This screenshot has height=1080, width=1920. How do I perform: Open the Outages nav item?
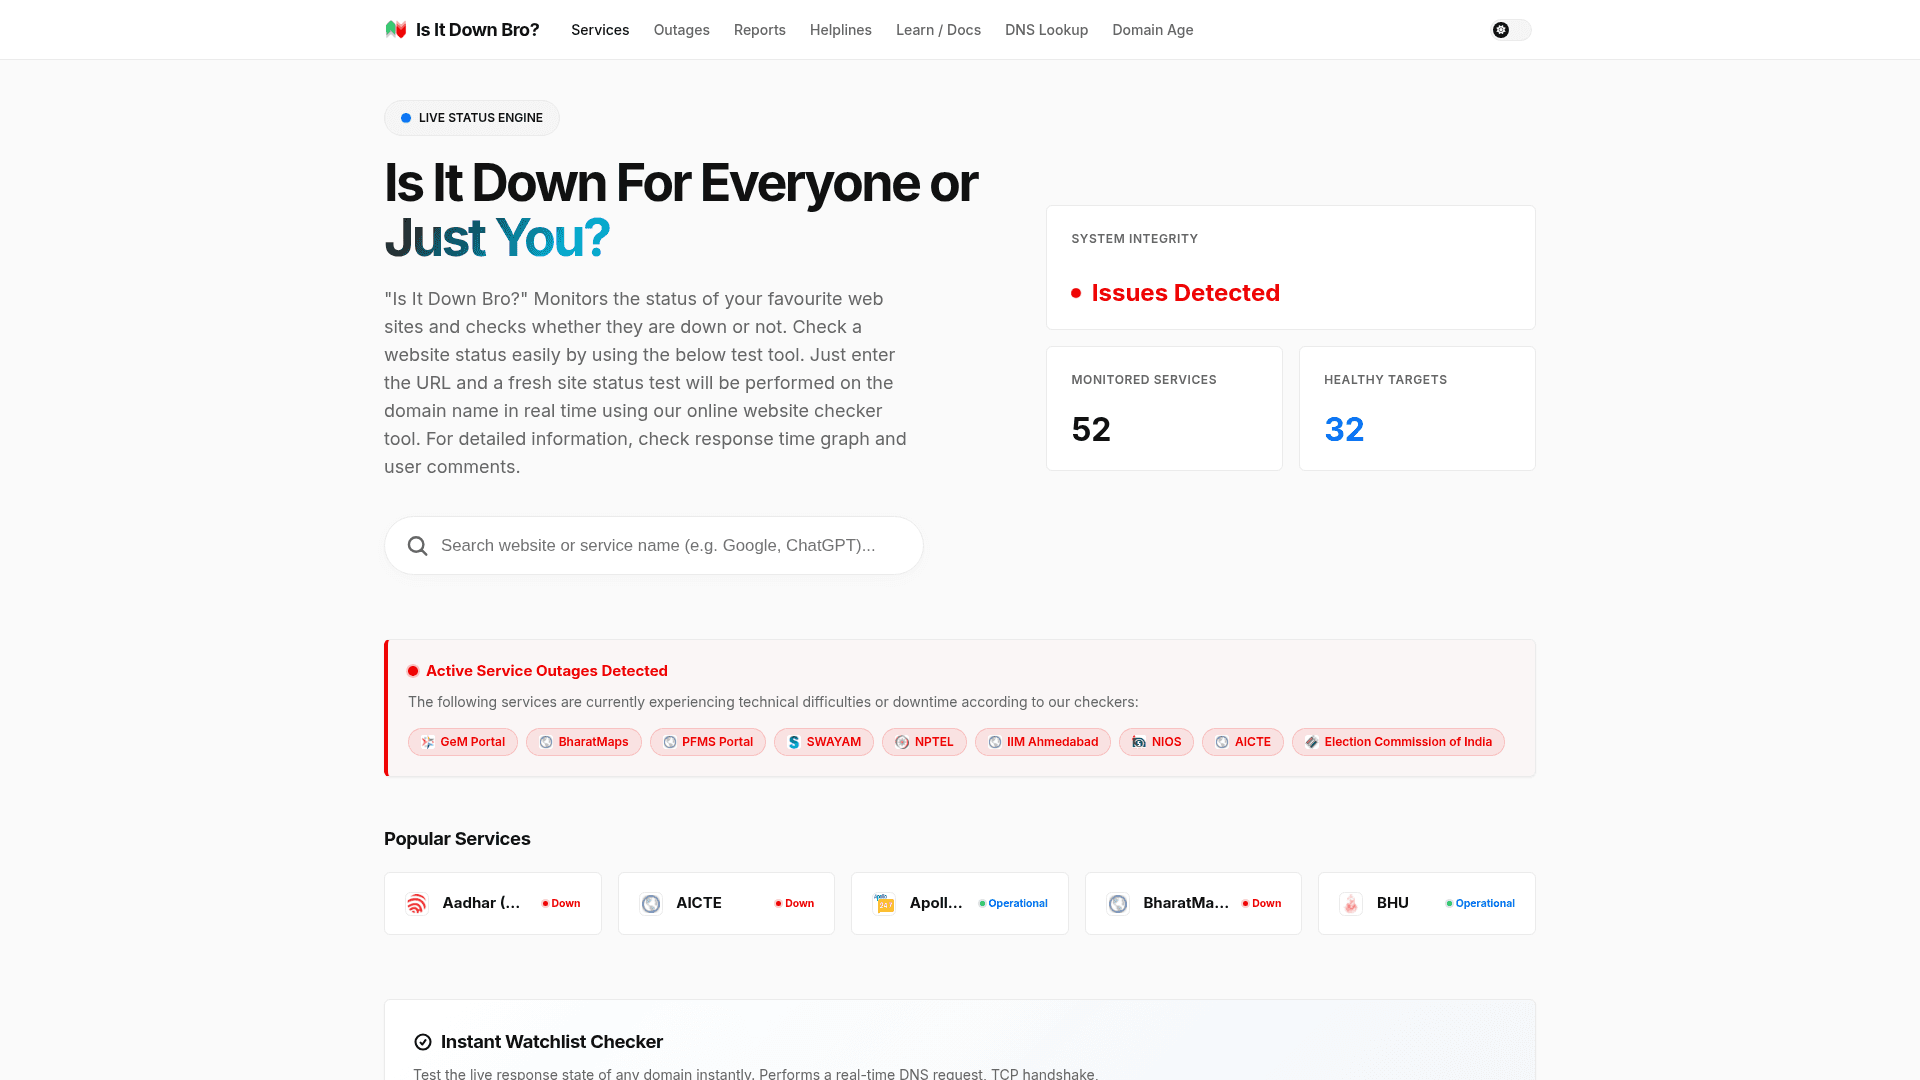tap(682, 30)
